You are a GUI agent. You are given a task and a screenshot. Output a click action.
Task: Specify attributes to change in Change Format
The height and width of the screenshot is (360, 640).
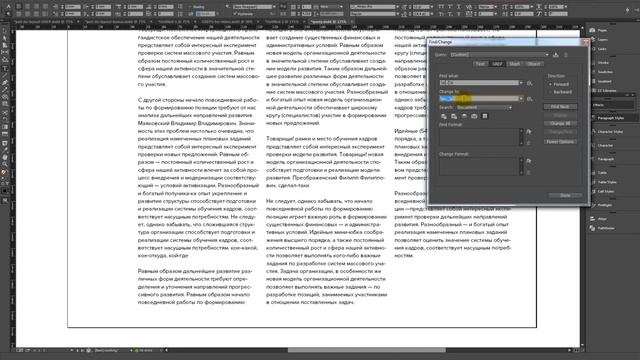click(529, 161)
